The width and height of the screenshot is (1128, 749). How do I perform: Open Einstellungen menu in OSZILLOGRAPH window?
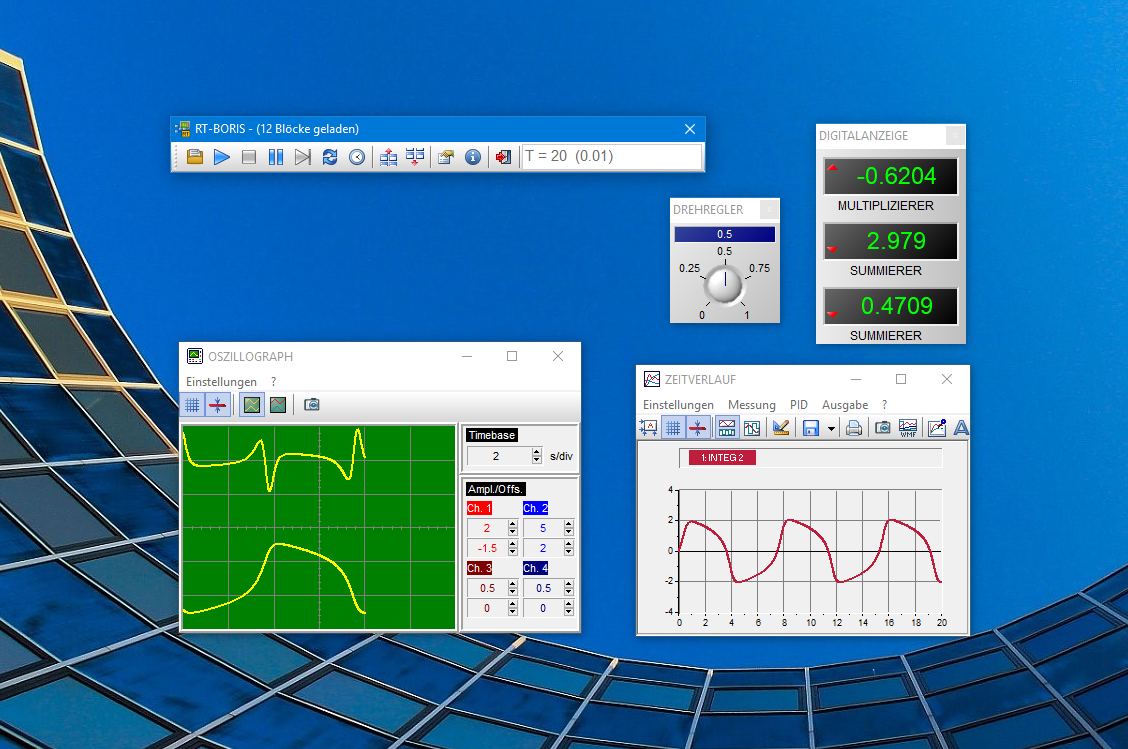coord(221,381)
